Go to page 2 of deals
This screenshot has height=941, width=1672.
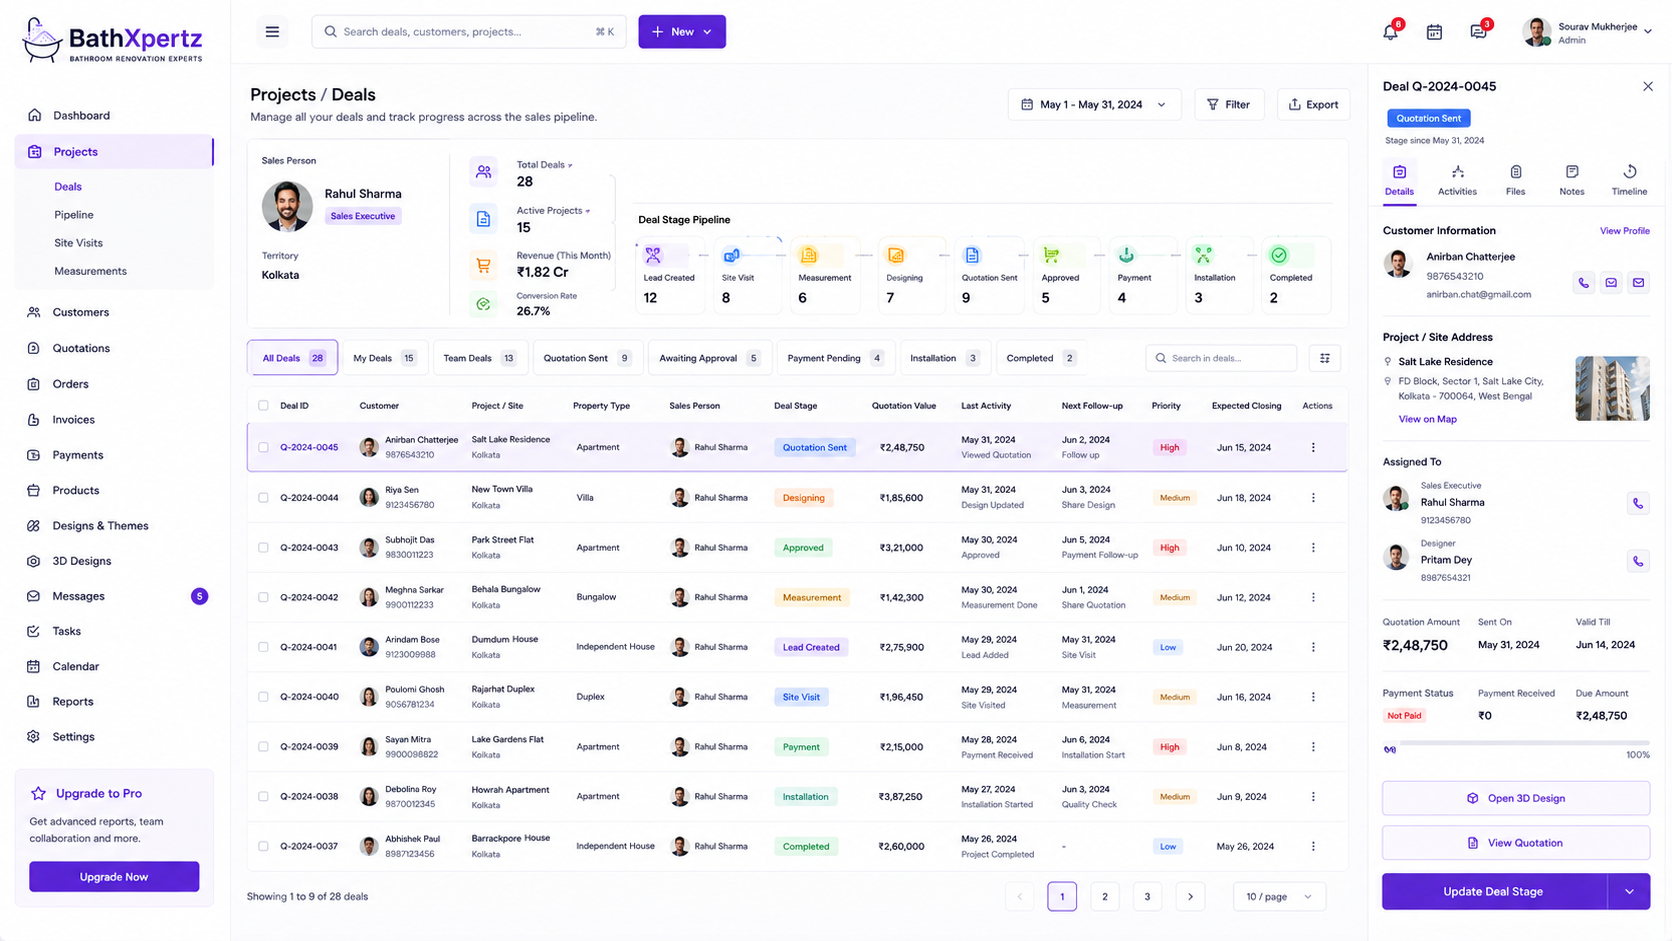tap(1105, 897)
